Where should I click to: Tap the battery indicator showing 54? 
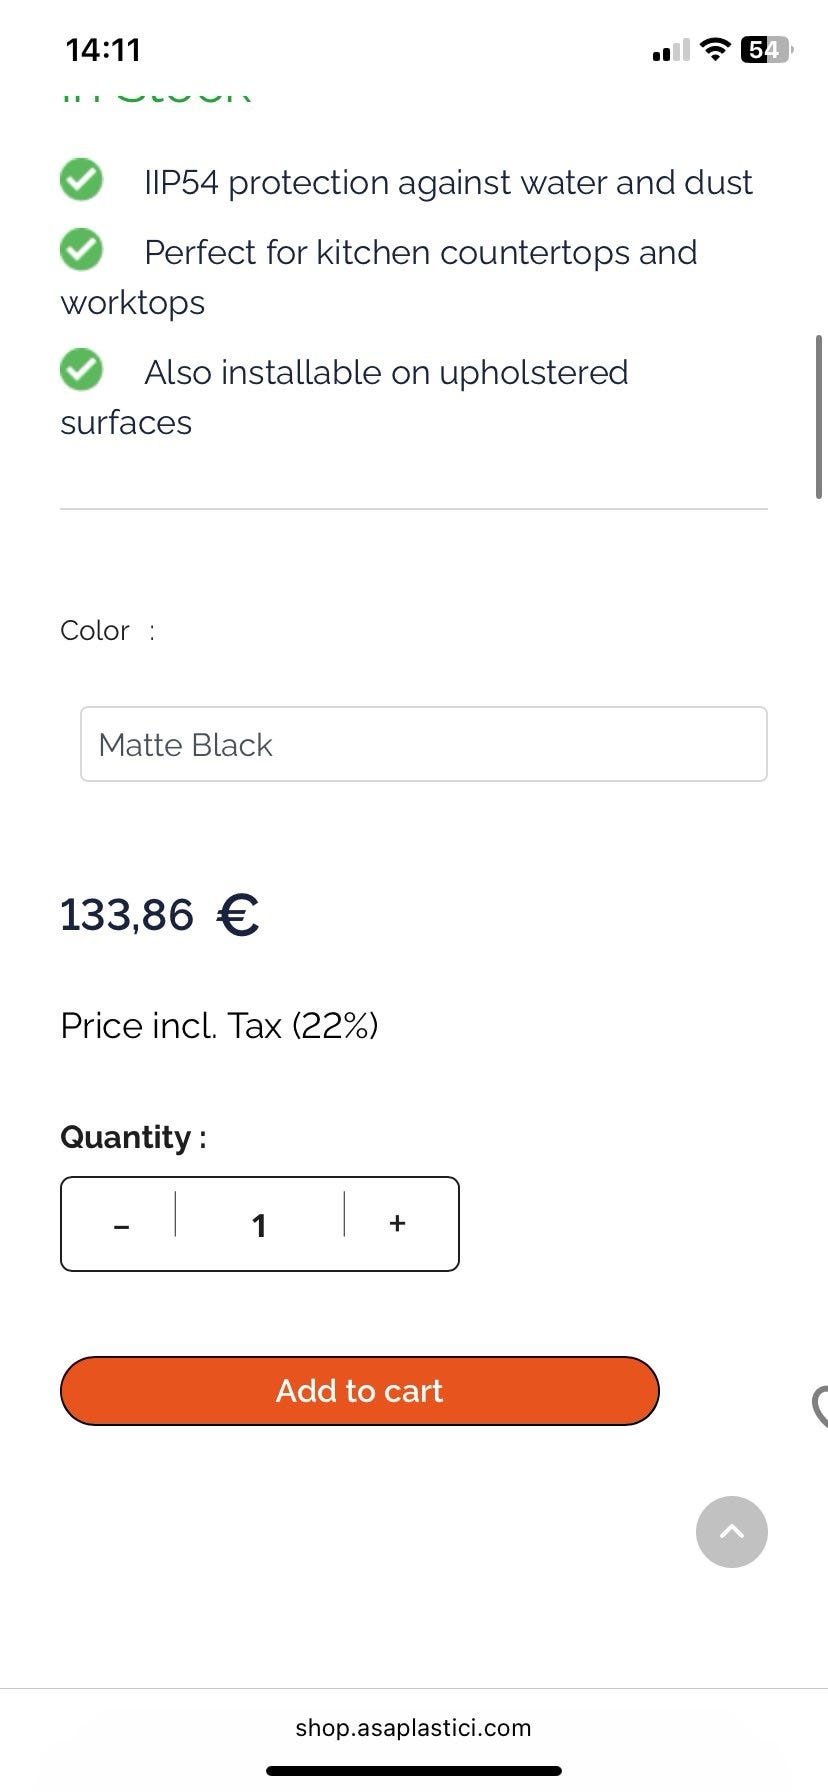[x=765, y=49]
